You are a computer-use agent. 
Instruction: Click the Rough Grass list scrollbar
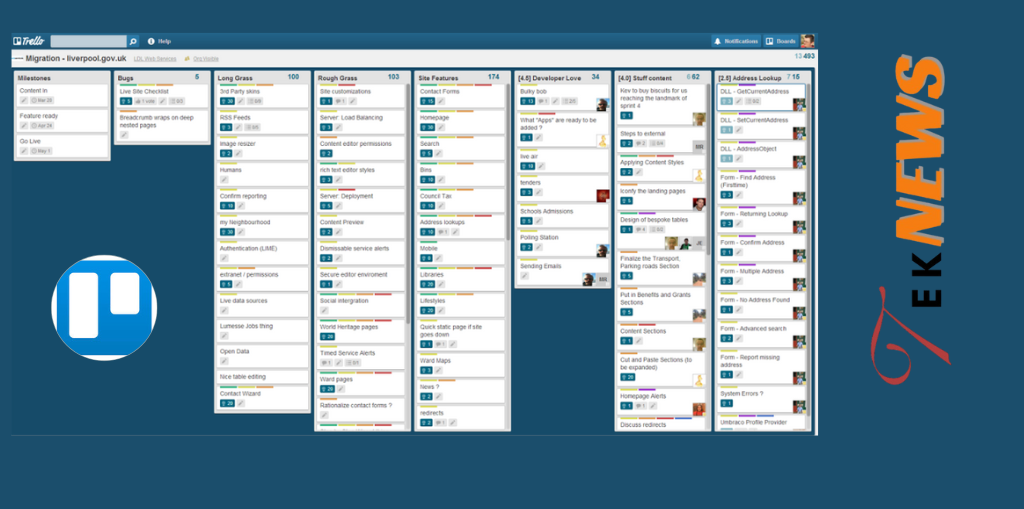tap(408, 203)
